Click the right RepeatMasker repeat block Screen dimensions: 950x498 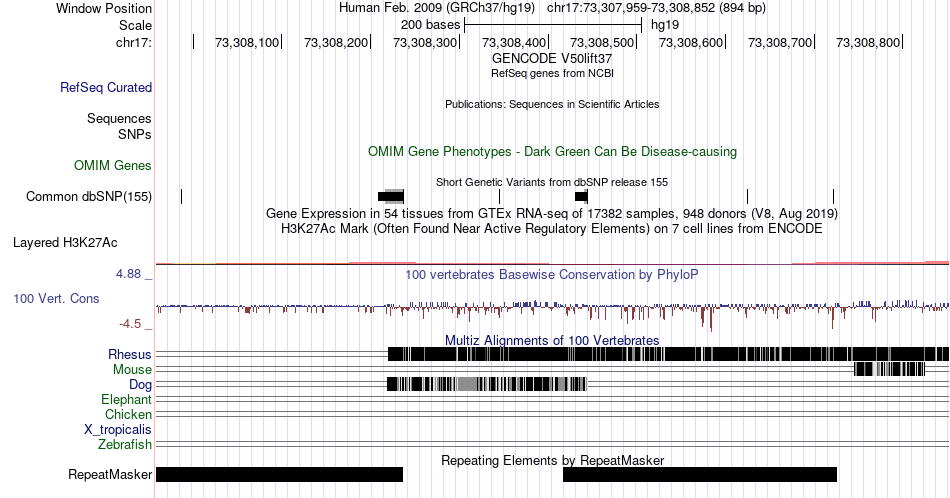point(700,474)
